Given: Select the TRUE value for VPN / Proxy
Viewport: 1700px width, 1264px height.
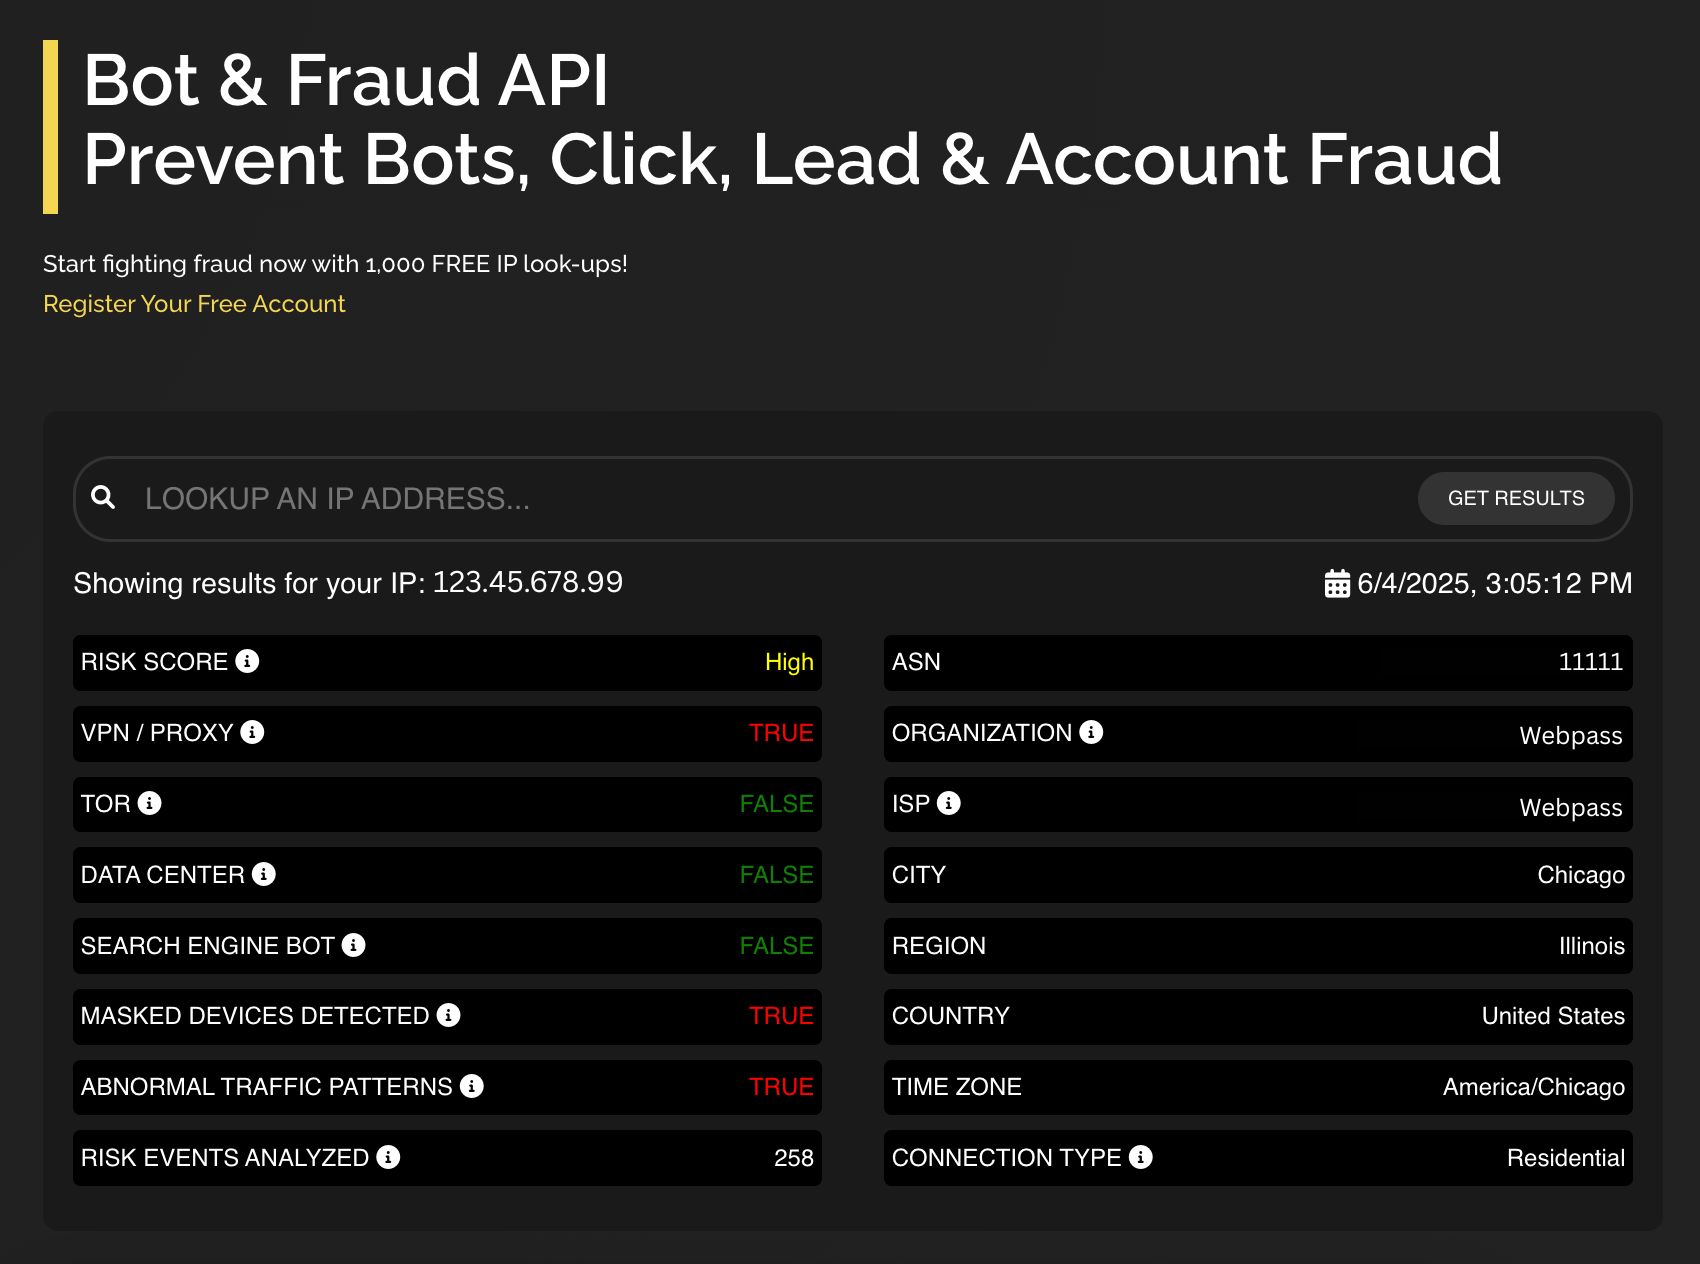Looking at the screenshot, I should pos(781,733).
